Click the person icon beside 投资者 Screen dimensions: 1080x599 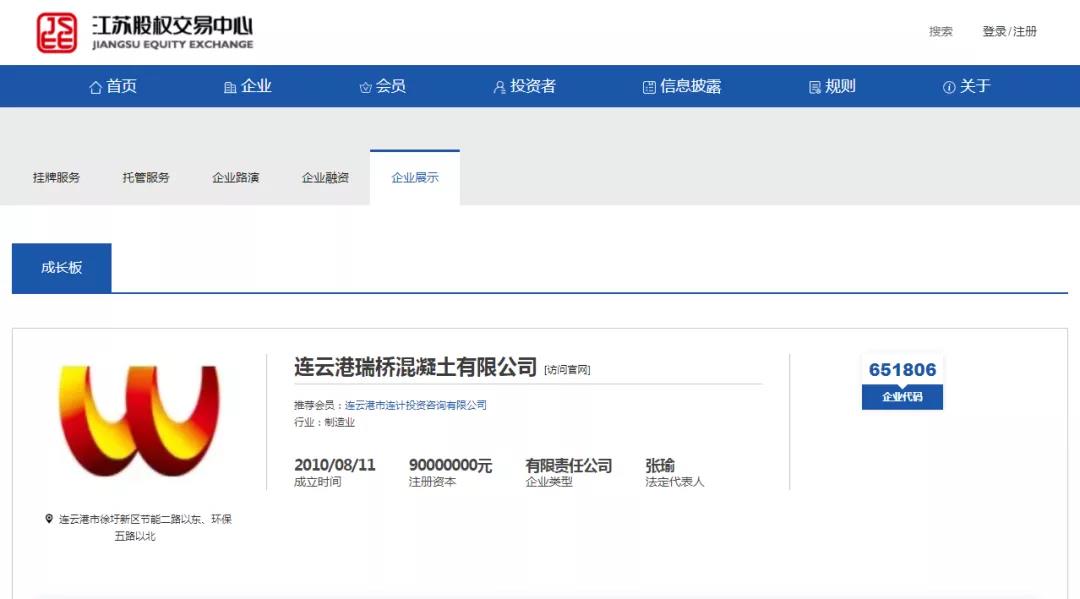click(x=499, y=87)
